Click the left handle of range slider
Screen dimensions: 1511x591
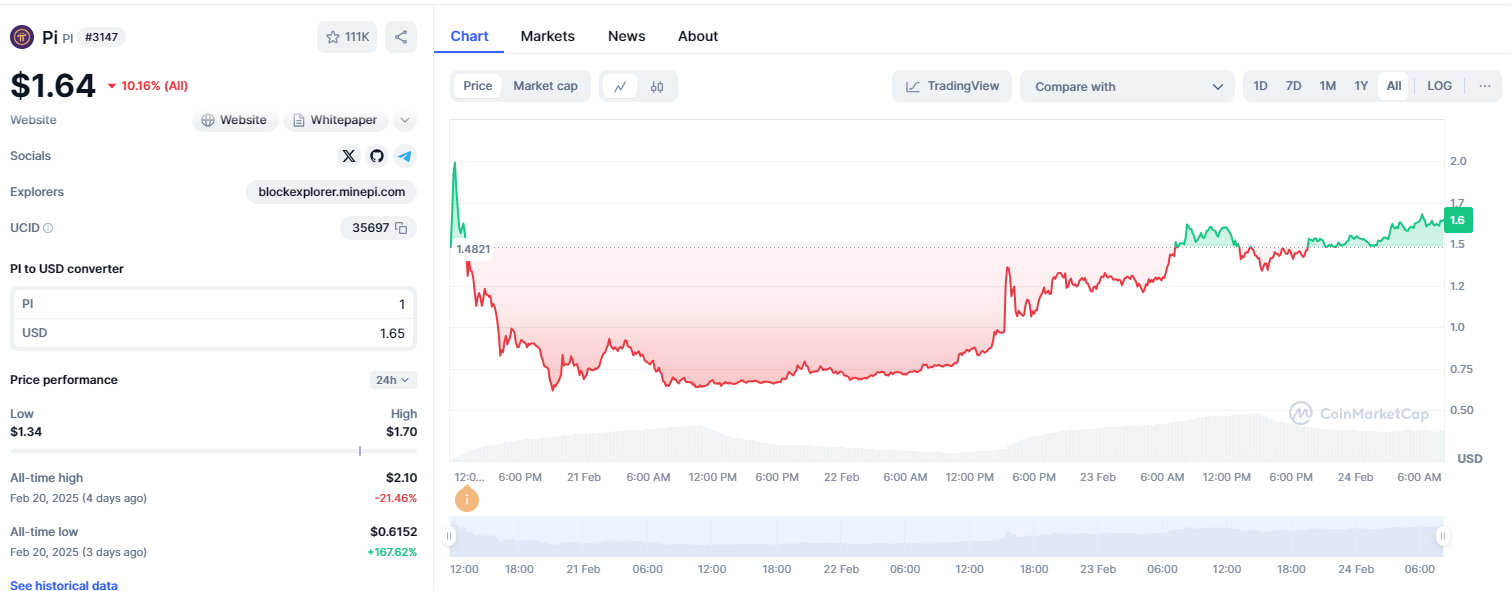tap(450, 537)
